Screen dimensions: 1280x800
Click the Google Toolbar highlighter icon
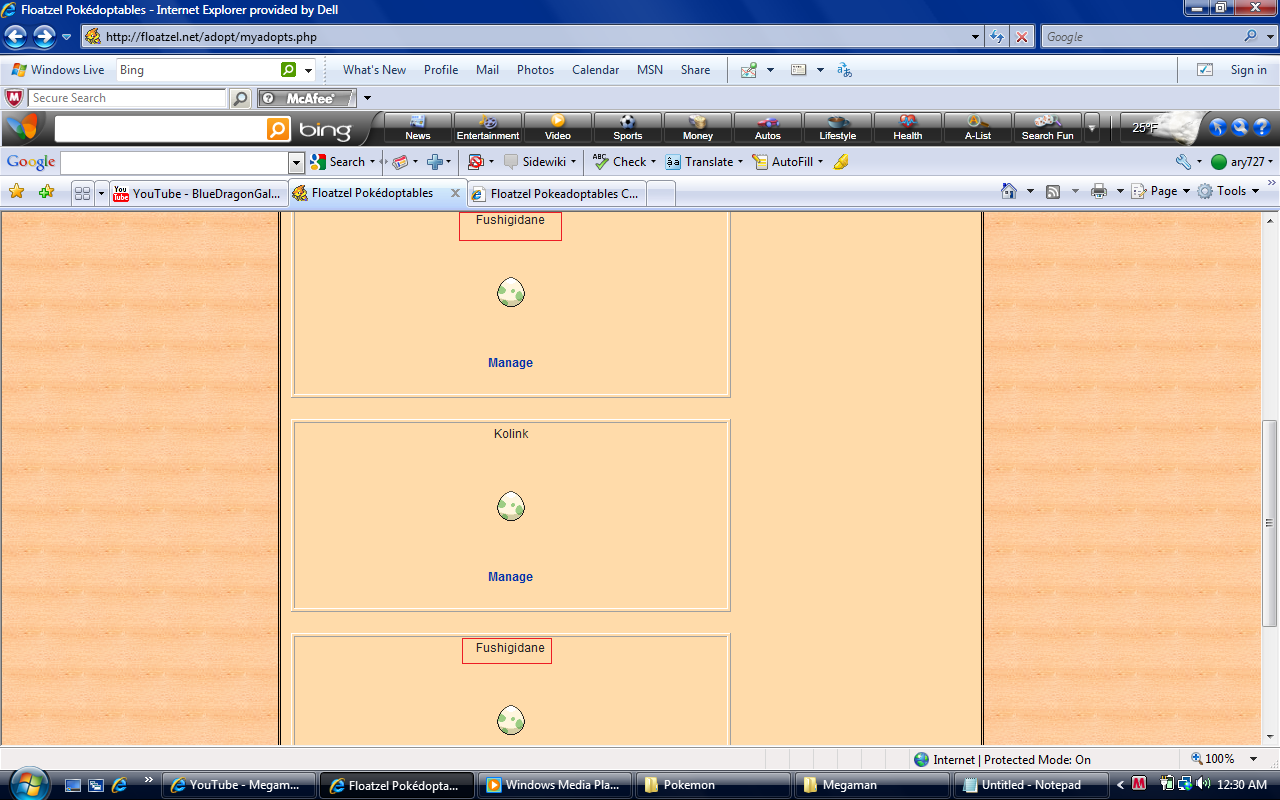point(841,162)
